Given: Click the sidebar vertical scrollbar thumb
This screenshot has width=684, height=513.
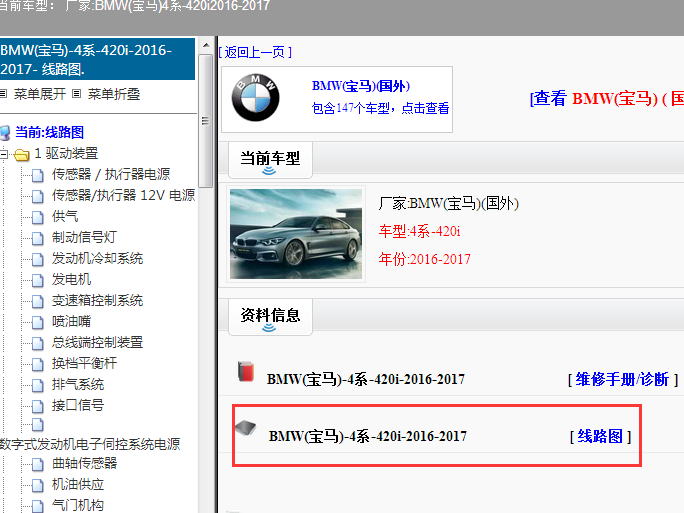Looking at the screenshot, I should 205,121.
